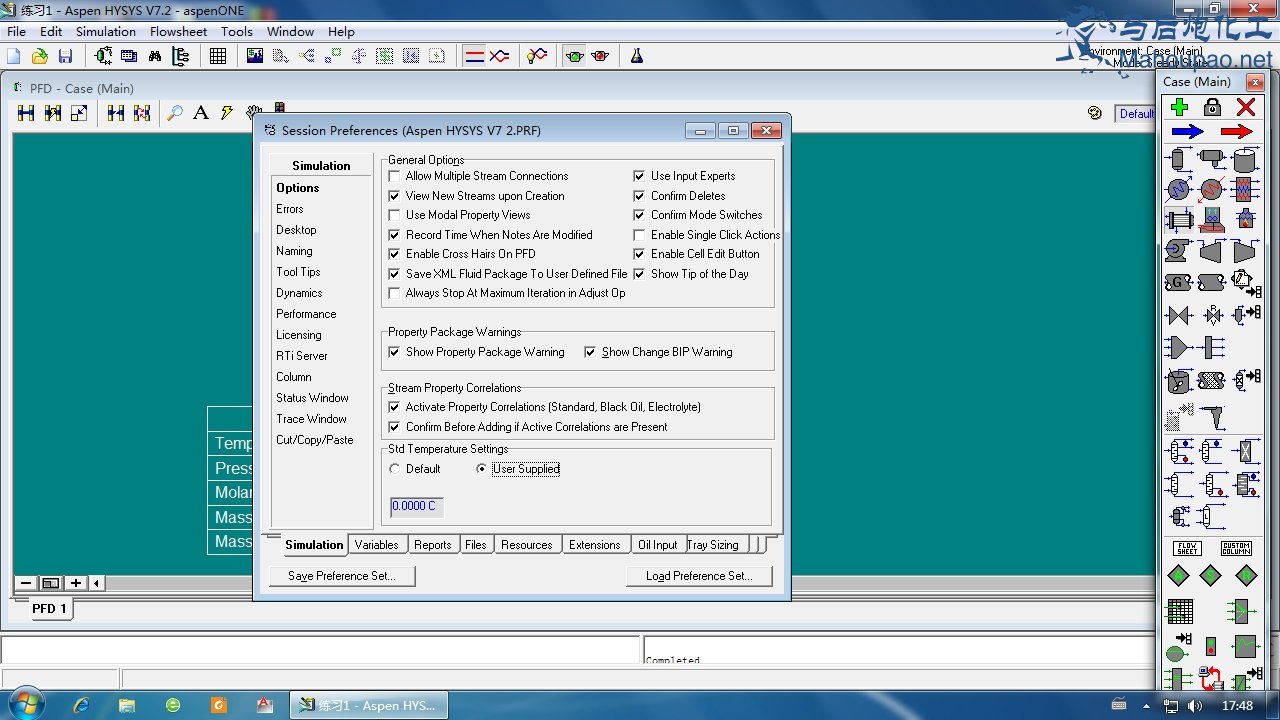Click the lightning bolt icon in the PFD toolbar
Image resolution: width=1280 pixels, height=720 pixels.
coord(227,113)
